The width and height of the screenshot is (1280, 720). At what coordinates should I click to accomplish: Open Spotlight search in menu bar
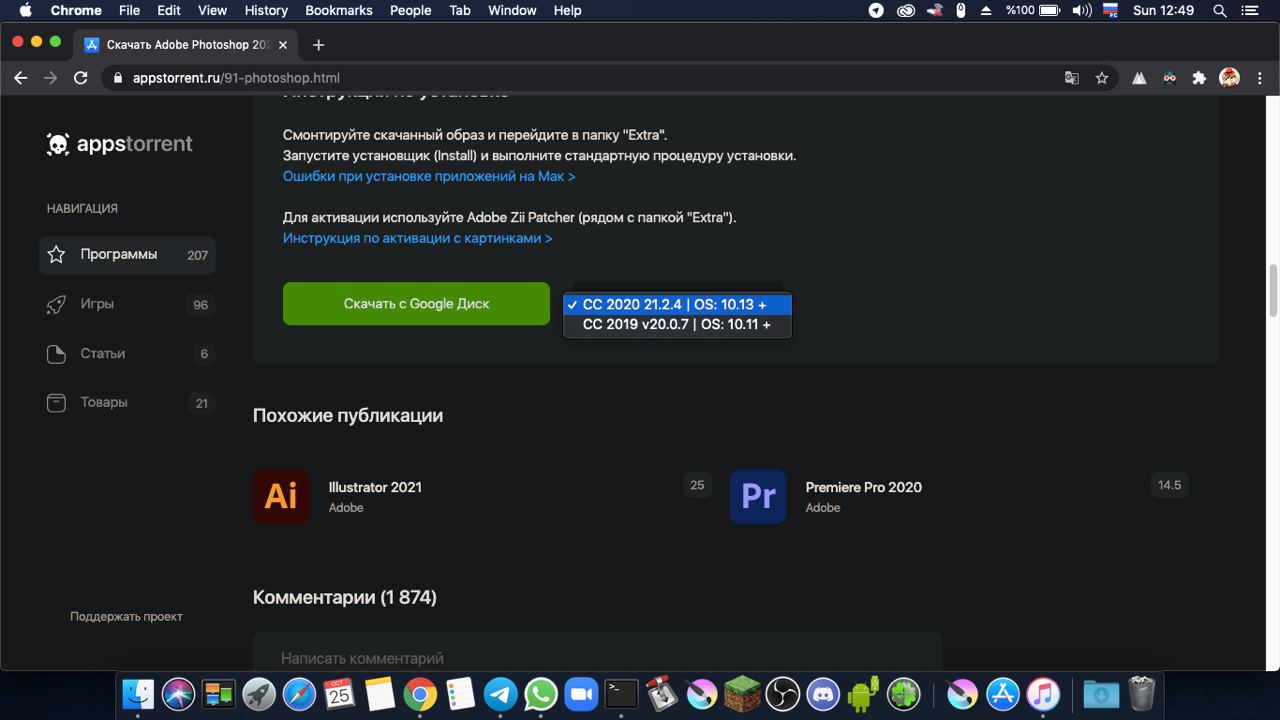coord(1220,11)
